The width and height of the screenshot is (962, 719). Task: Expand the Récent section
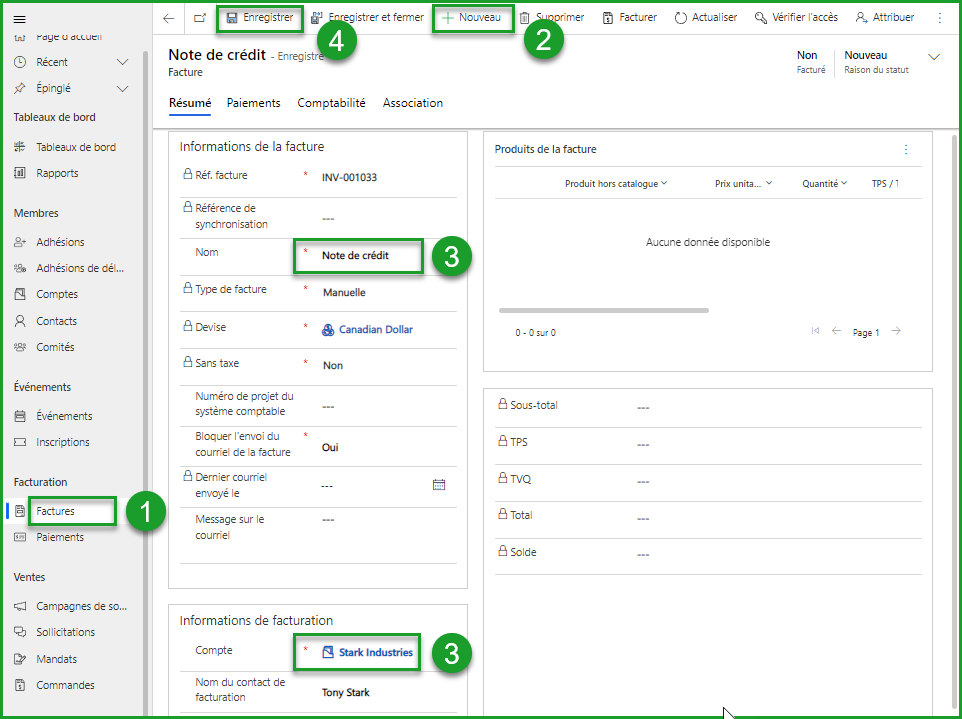click(x=123, y=62)
